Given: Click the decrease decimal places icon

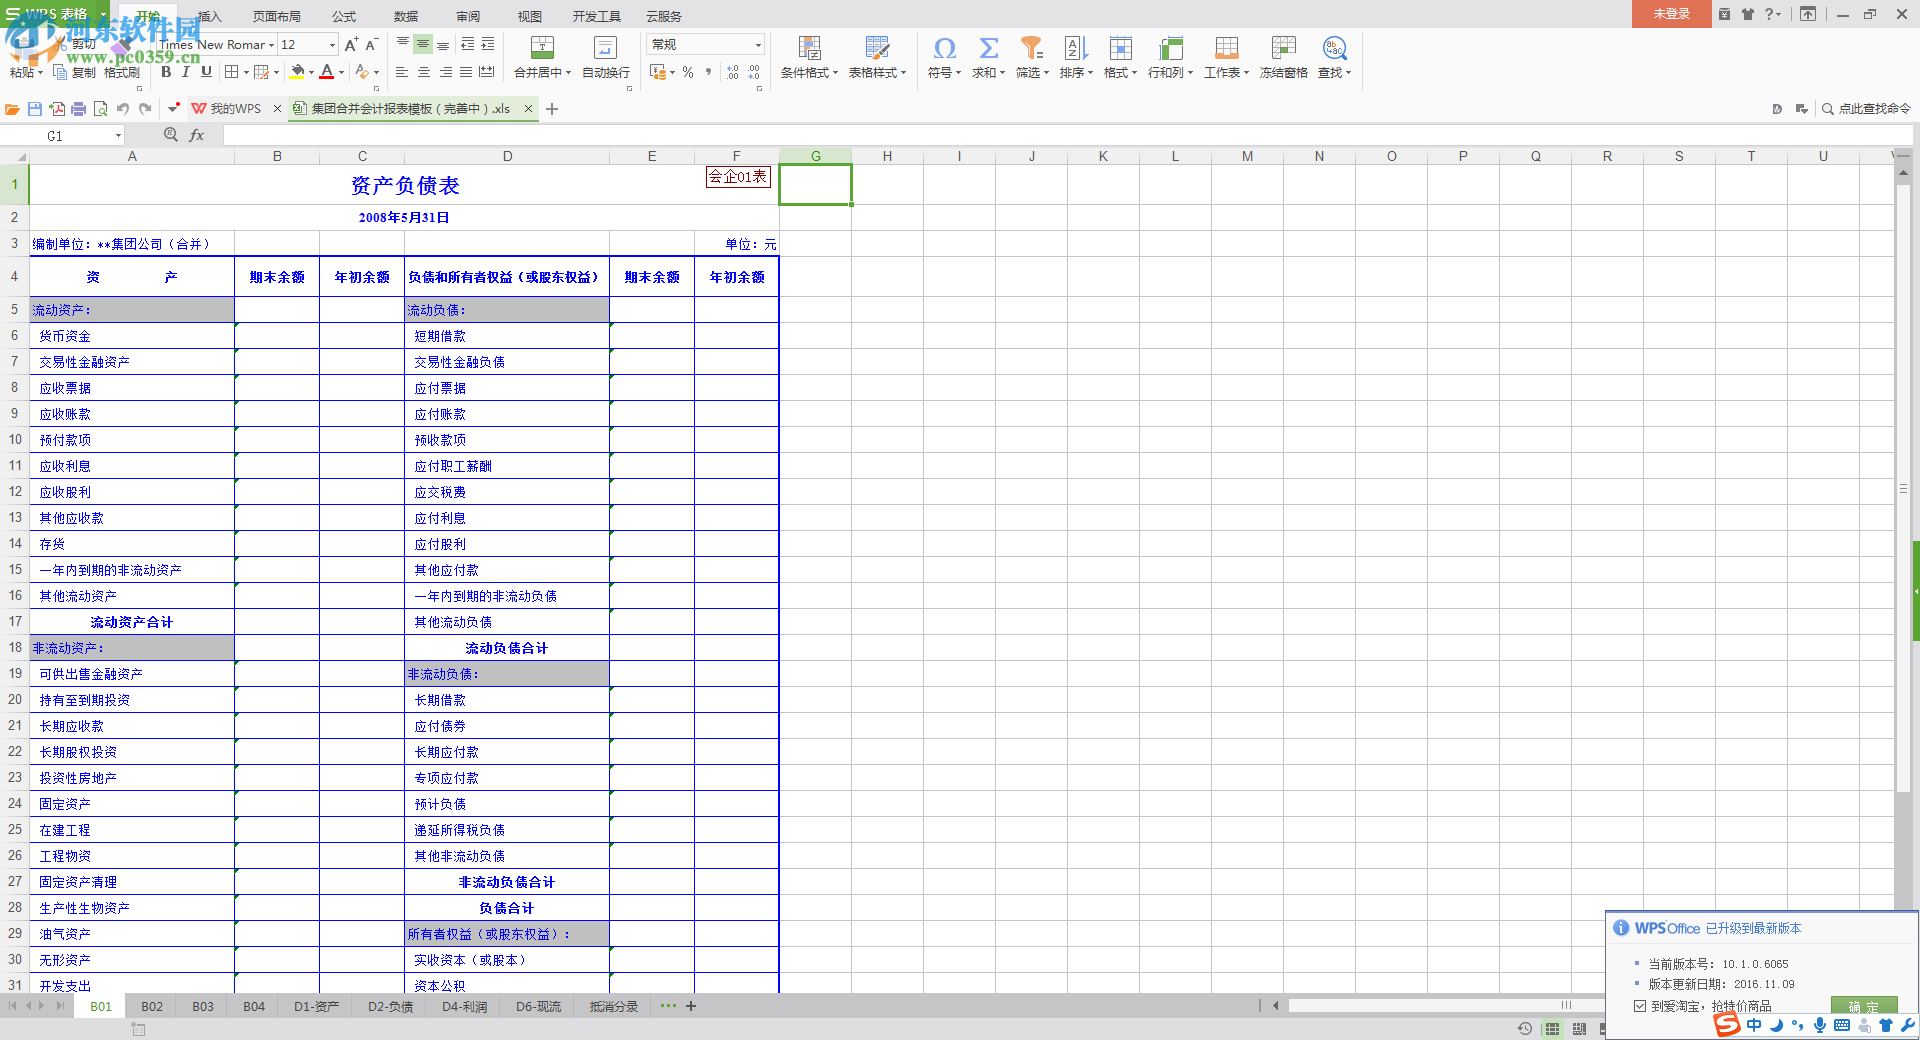Looking at the screenshot, I should coord(754,72).
